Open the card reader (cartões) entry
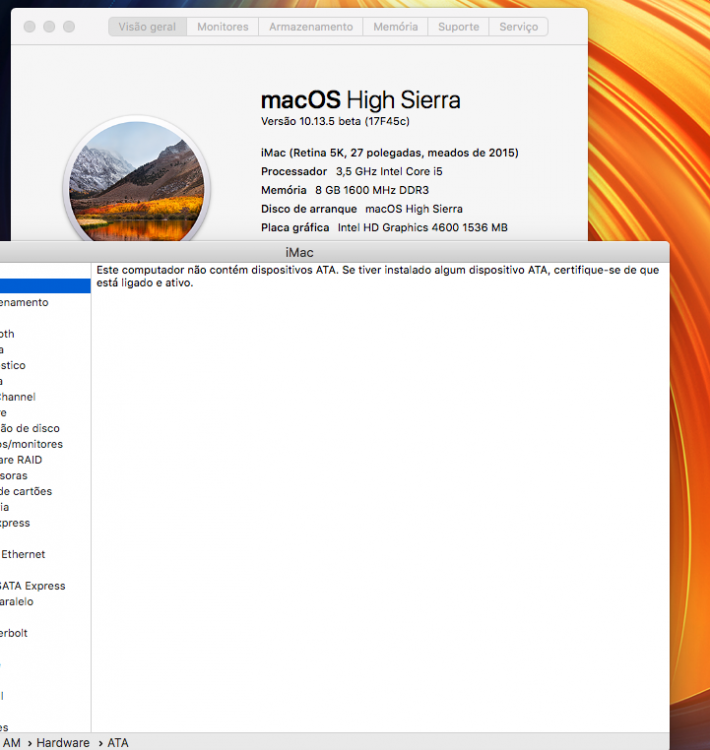 [26, 492]
